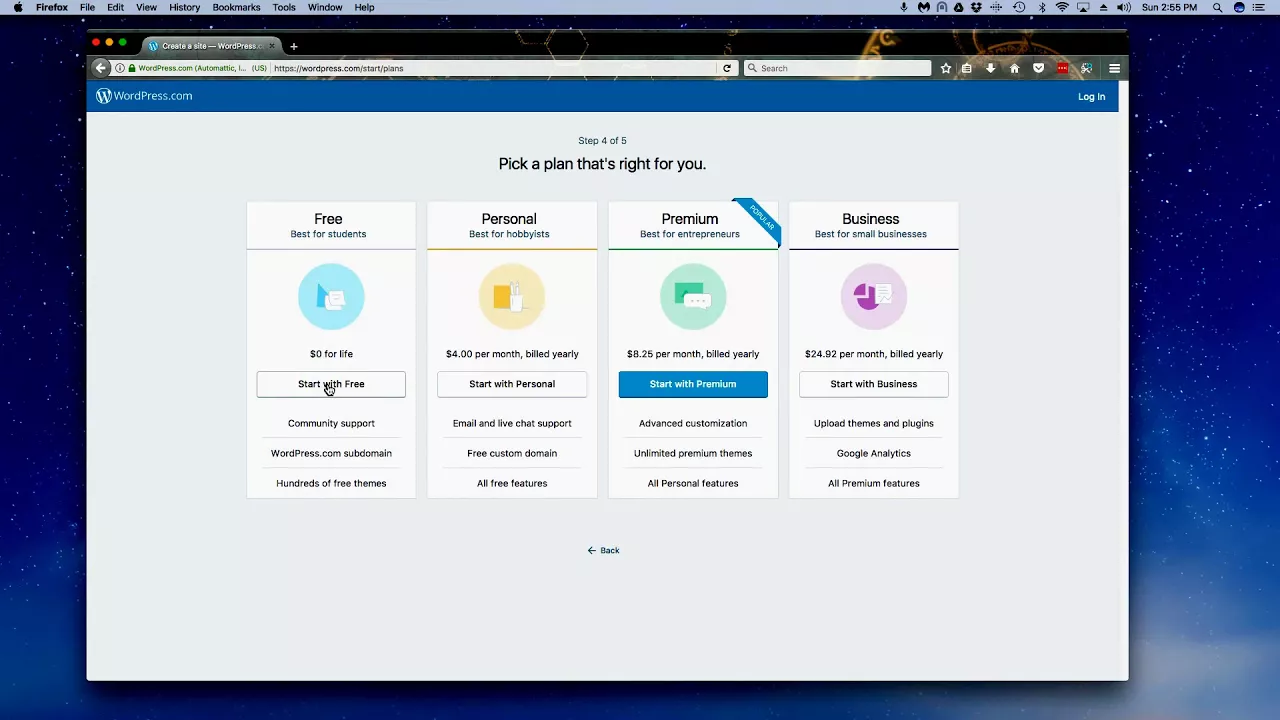Click the red extension icon with dots

(x=1062, y=68)
